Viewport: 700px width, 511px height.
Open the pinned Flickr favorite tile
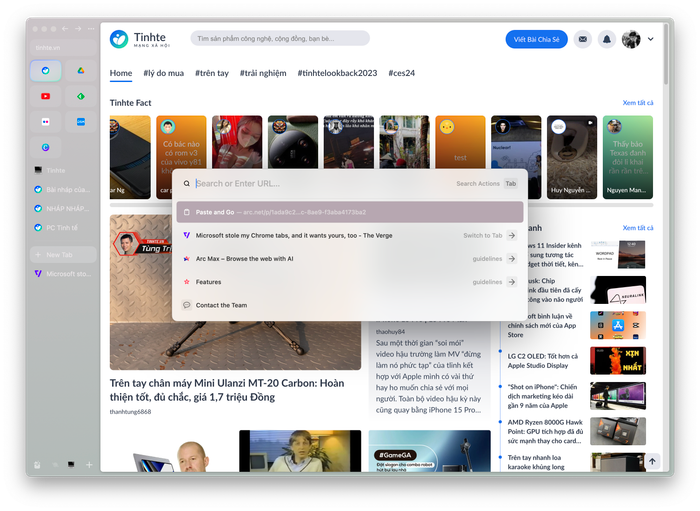[46, 122]
